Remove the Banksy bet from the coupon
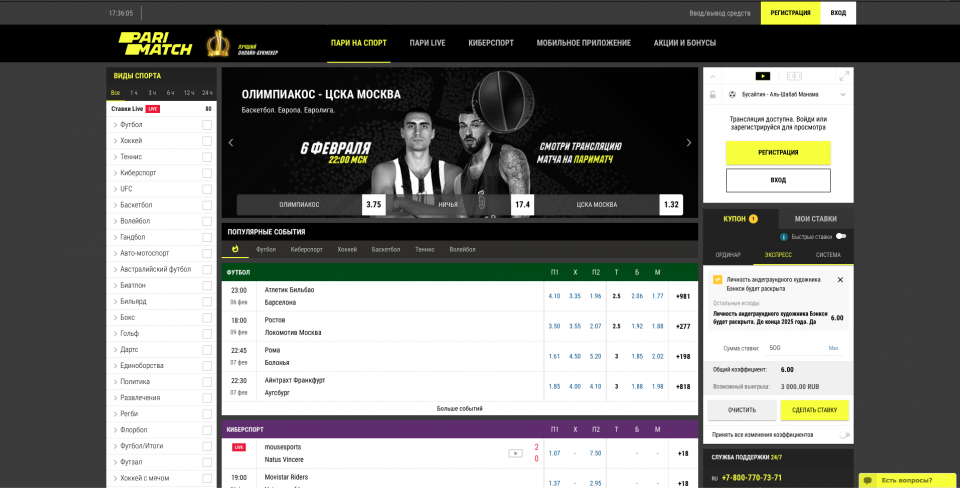The height and width of the screenshot is (488, 960). pos(840,280)
